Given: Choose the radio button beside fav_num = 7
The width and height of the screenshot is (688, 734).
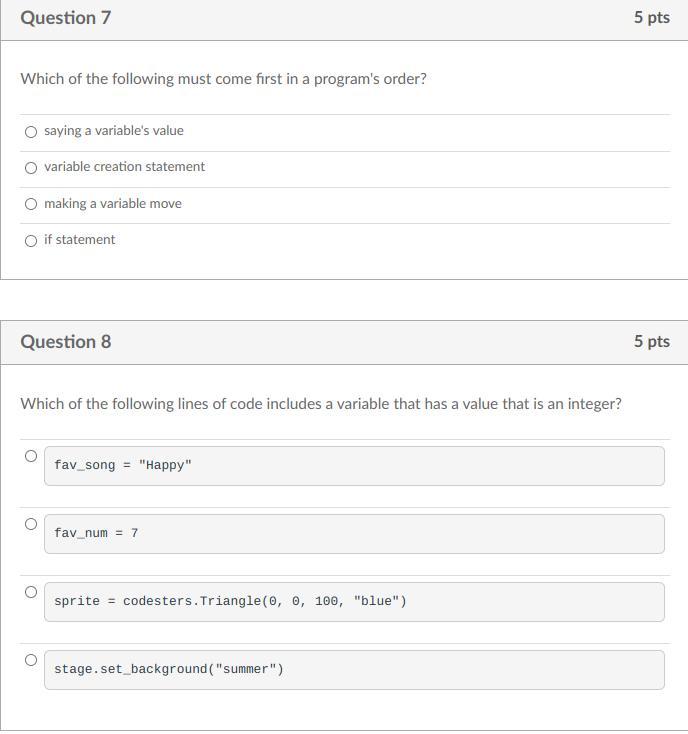Looking at the screenshot, I should [x=31, y=524].
